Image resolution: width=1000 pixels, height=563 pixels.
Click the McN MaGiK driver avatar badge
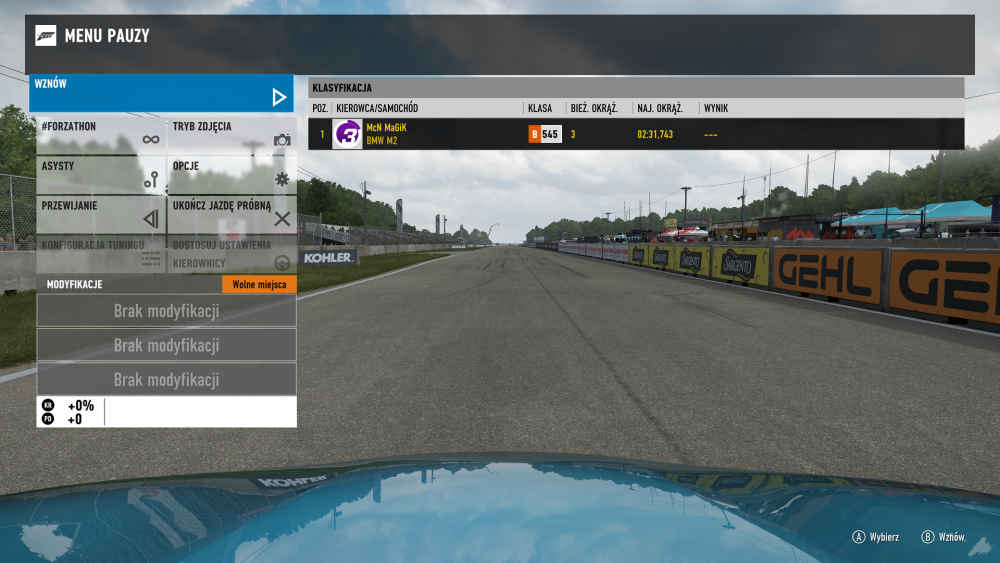click(x=347, y=134)
